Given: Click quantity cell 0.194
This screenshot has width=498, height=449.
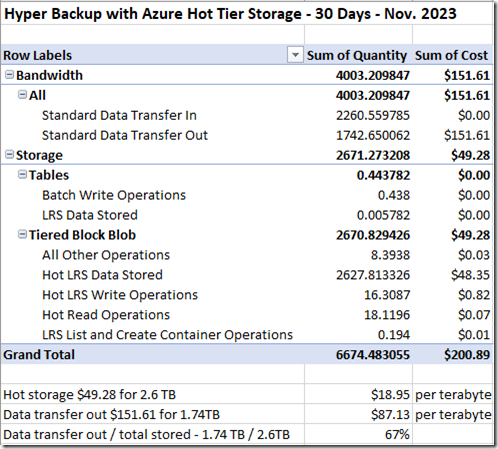Looking at the screenshot, I should [394, 335].
